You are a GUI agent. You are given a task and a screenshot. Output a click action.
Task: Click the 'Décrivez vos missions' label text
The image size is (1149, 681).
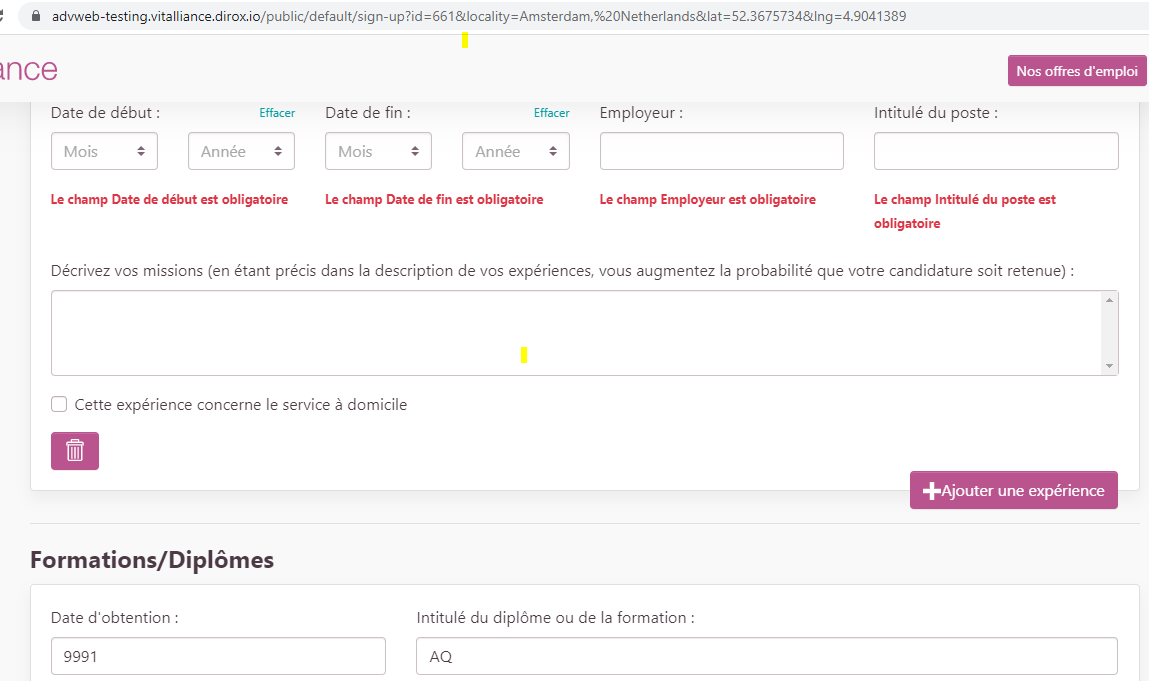click(x=562, y=270)
